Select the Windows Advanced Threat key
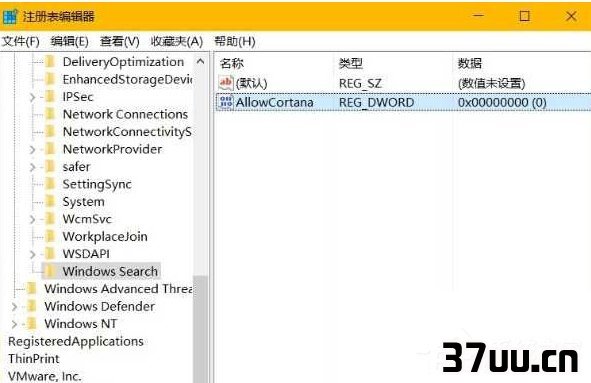 tap(118, 289)
